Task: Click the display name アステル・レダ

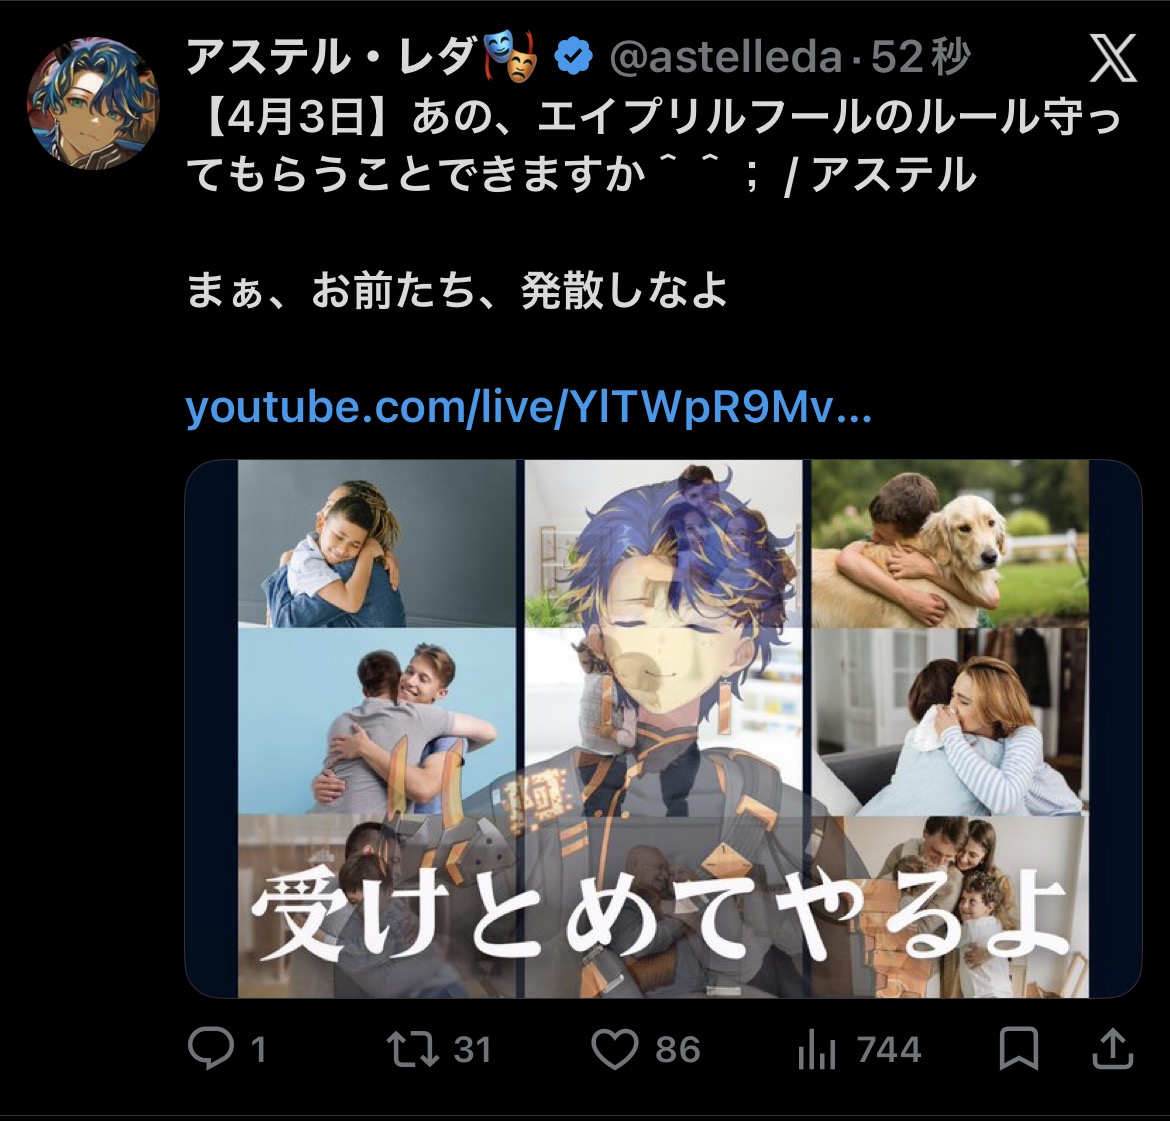Action: (331, 57)
